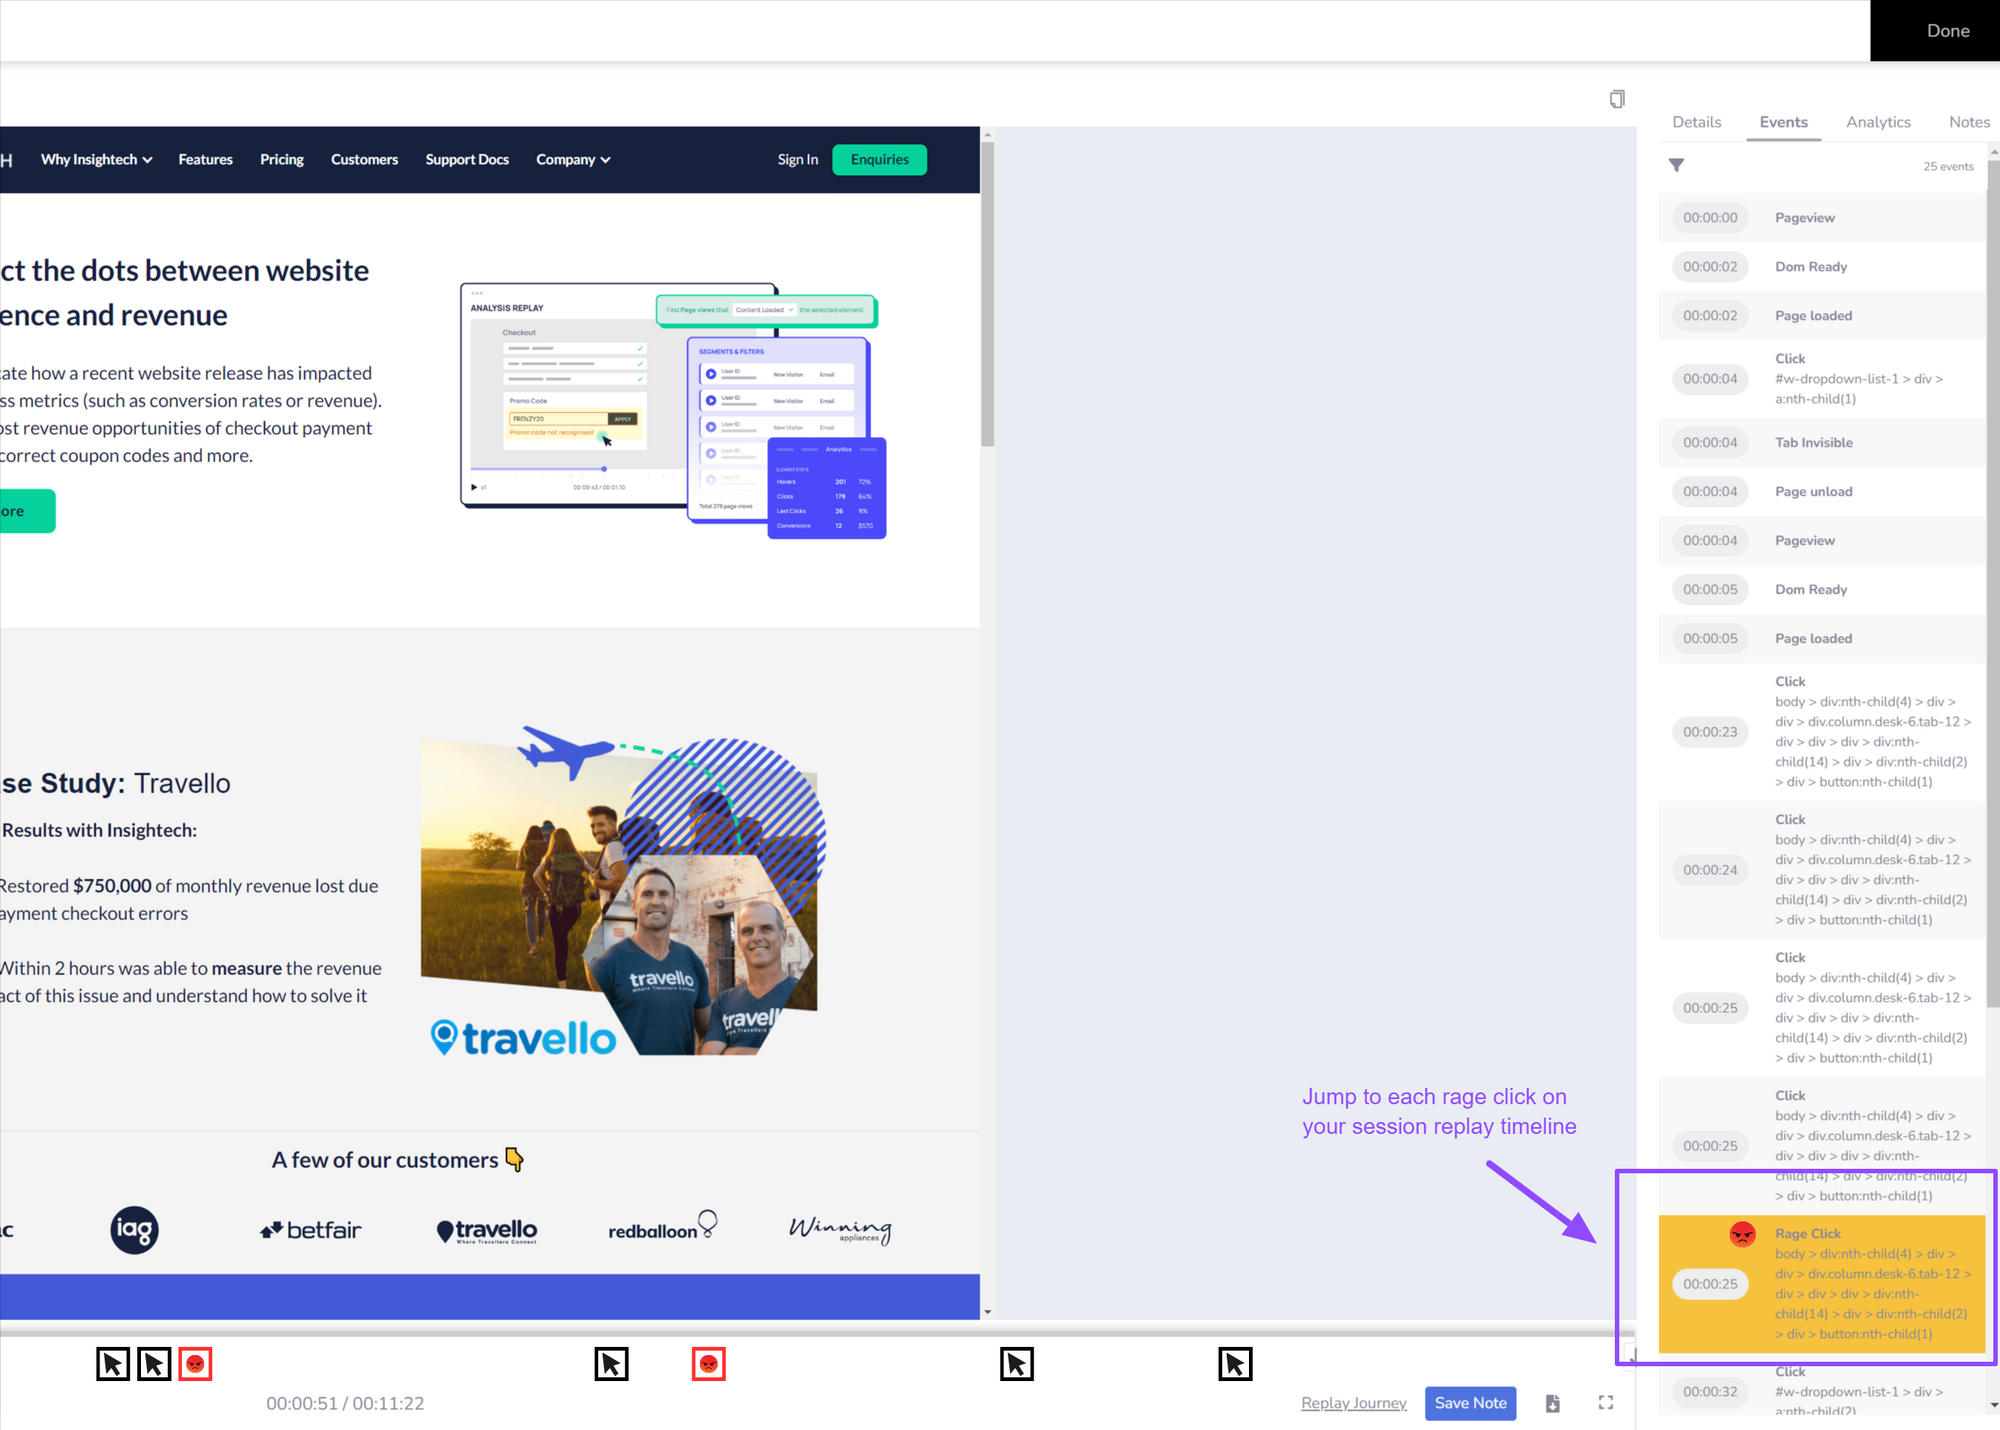
Task: Expand the Company dropdown in the navbar
Action: pyautogui.click(x=573, y=159)
